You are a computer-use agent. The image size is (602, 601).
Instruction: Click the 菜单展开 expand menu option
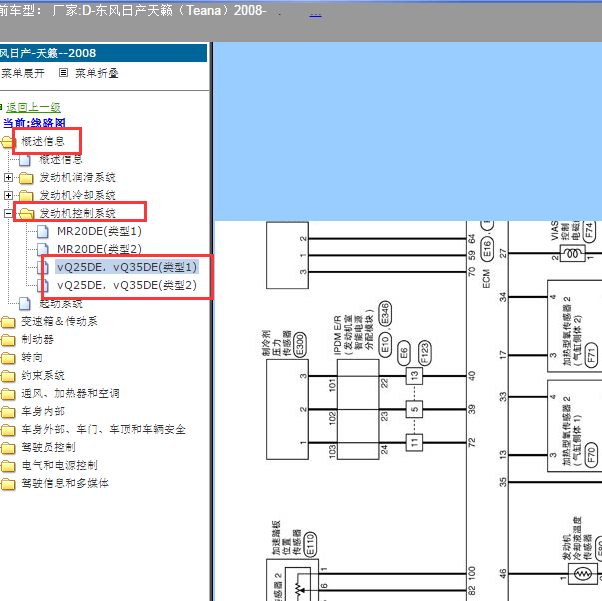23,73
